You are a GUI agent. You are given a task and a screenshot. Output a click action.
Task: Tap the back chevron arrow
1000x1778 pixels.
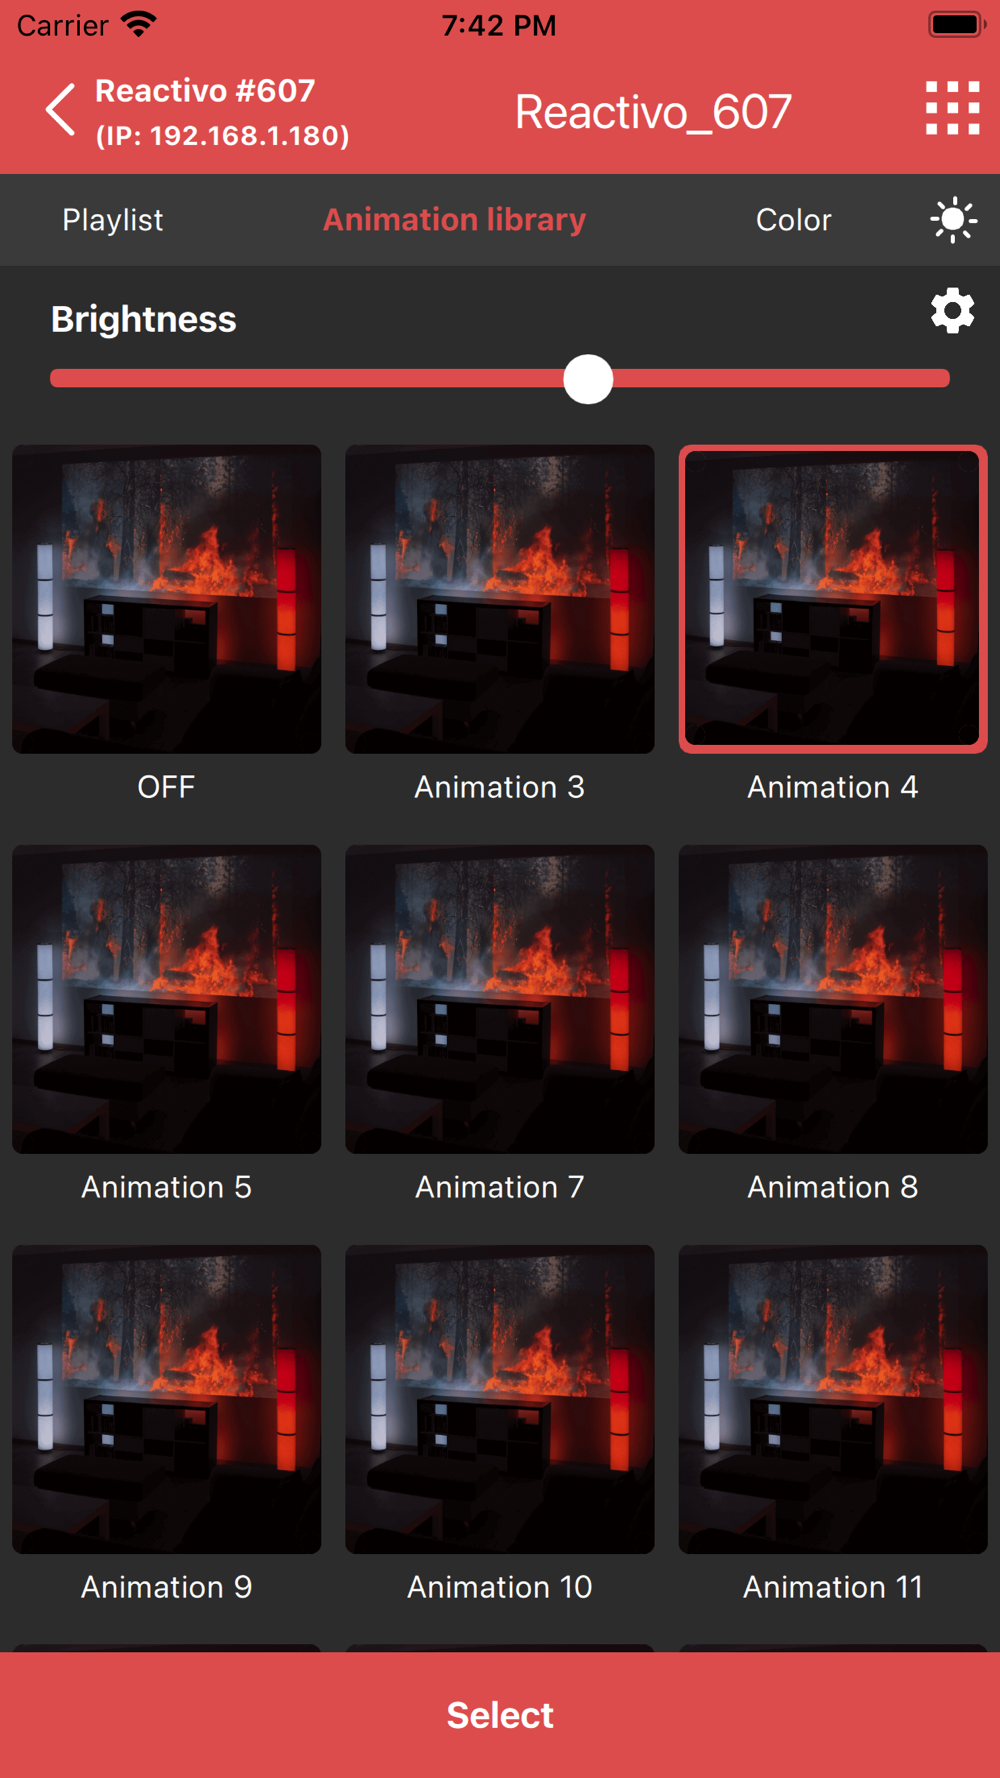(61, 109)
